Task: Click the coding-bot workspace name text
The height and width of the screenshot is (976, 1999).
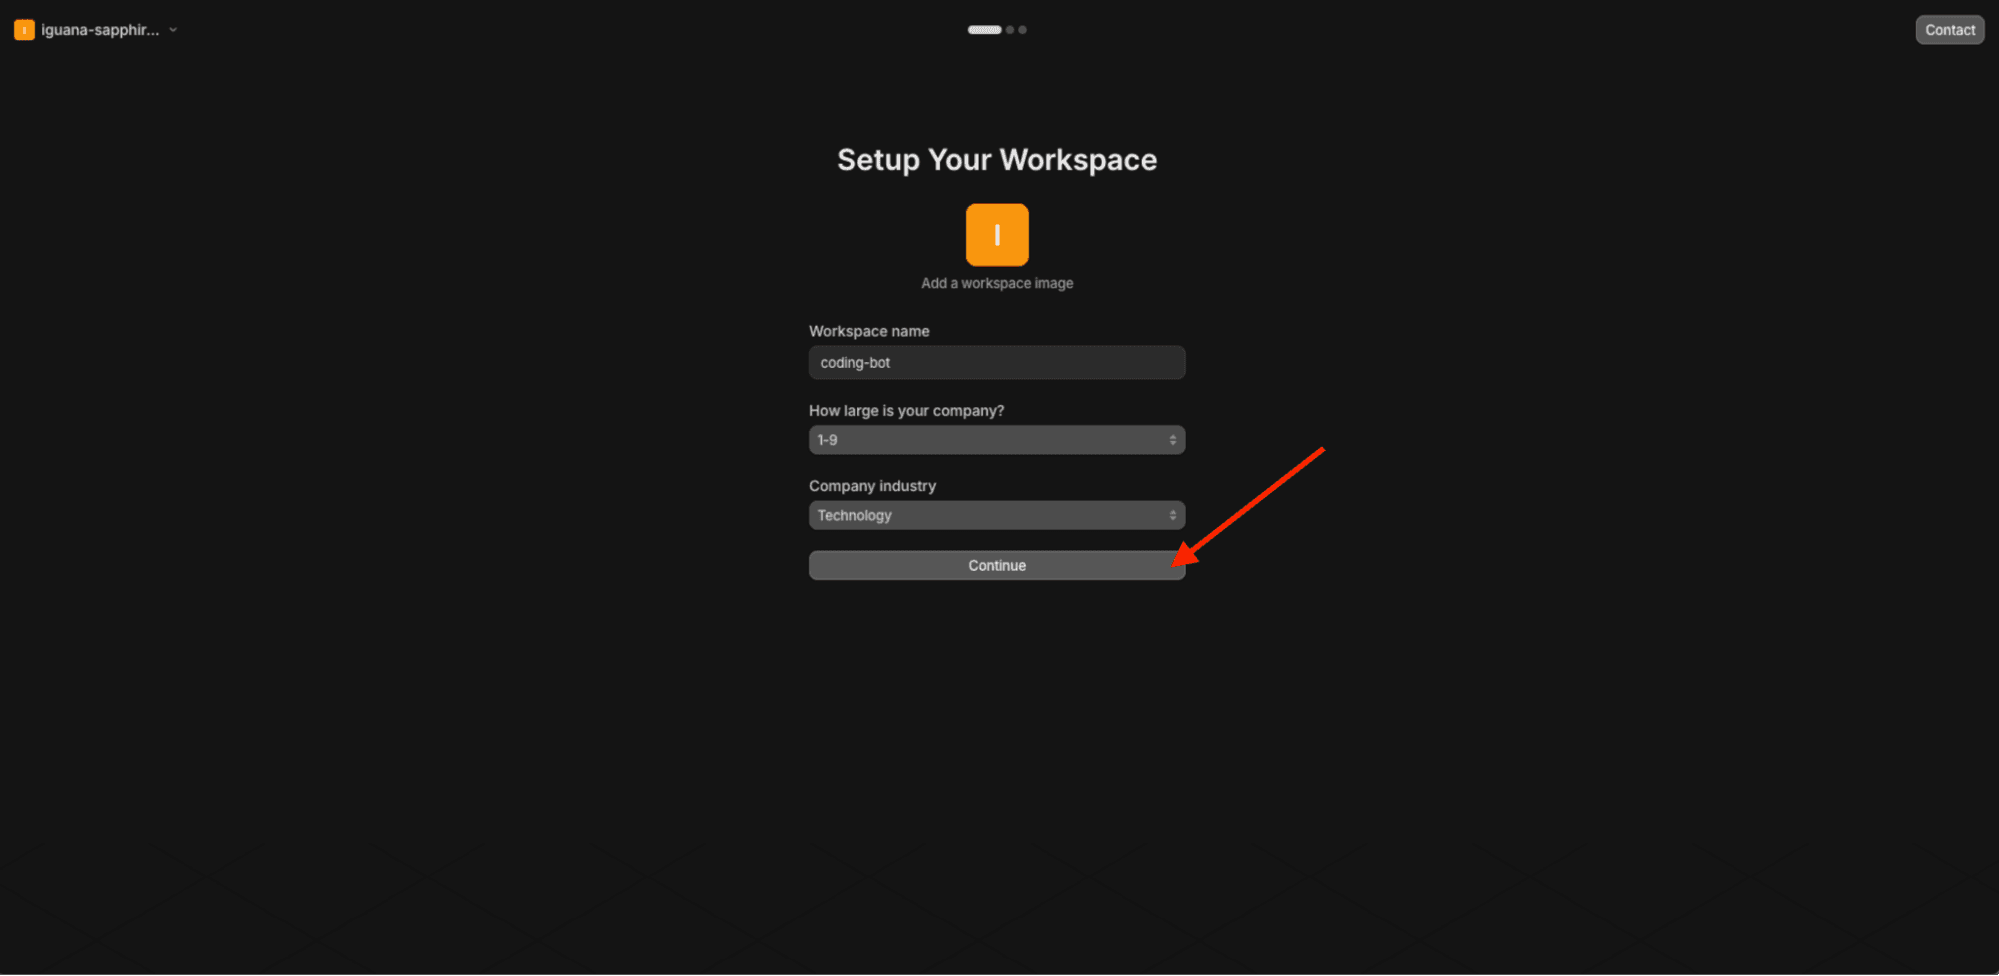Action: [x=856, y=362]
